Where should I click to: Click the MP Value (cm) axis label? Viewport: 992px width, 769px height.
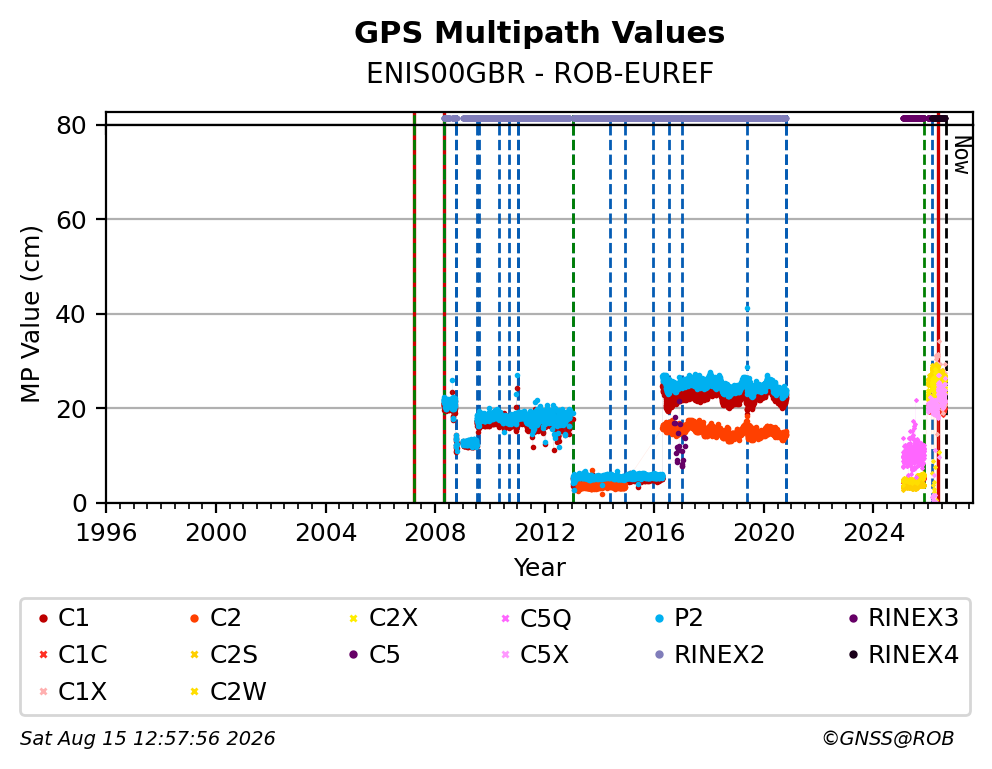pos(30,314)
